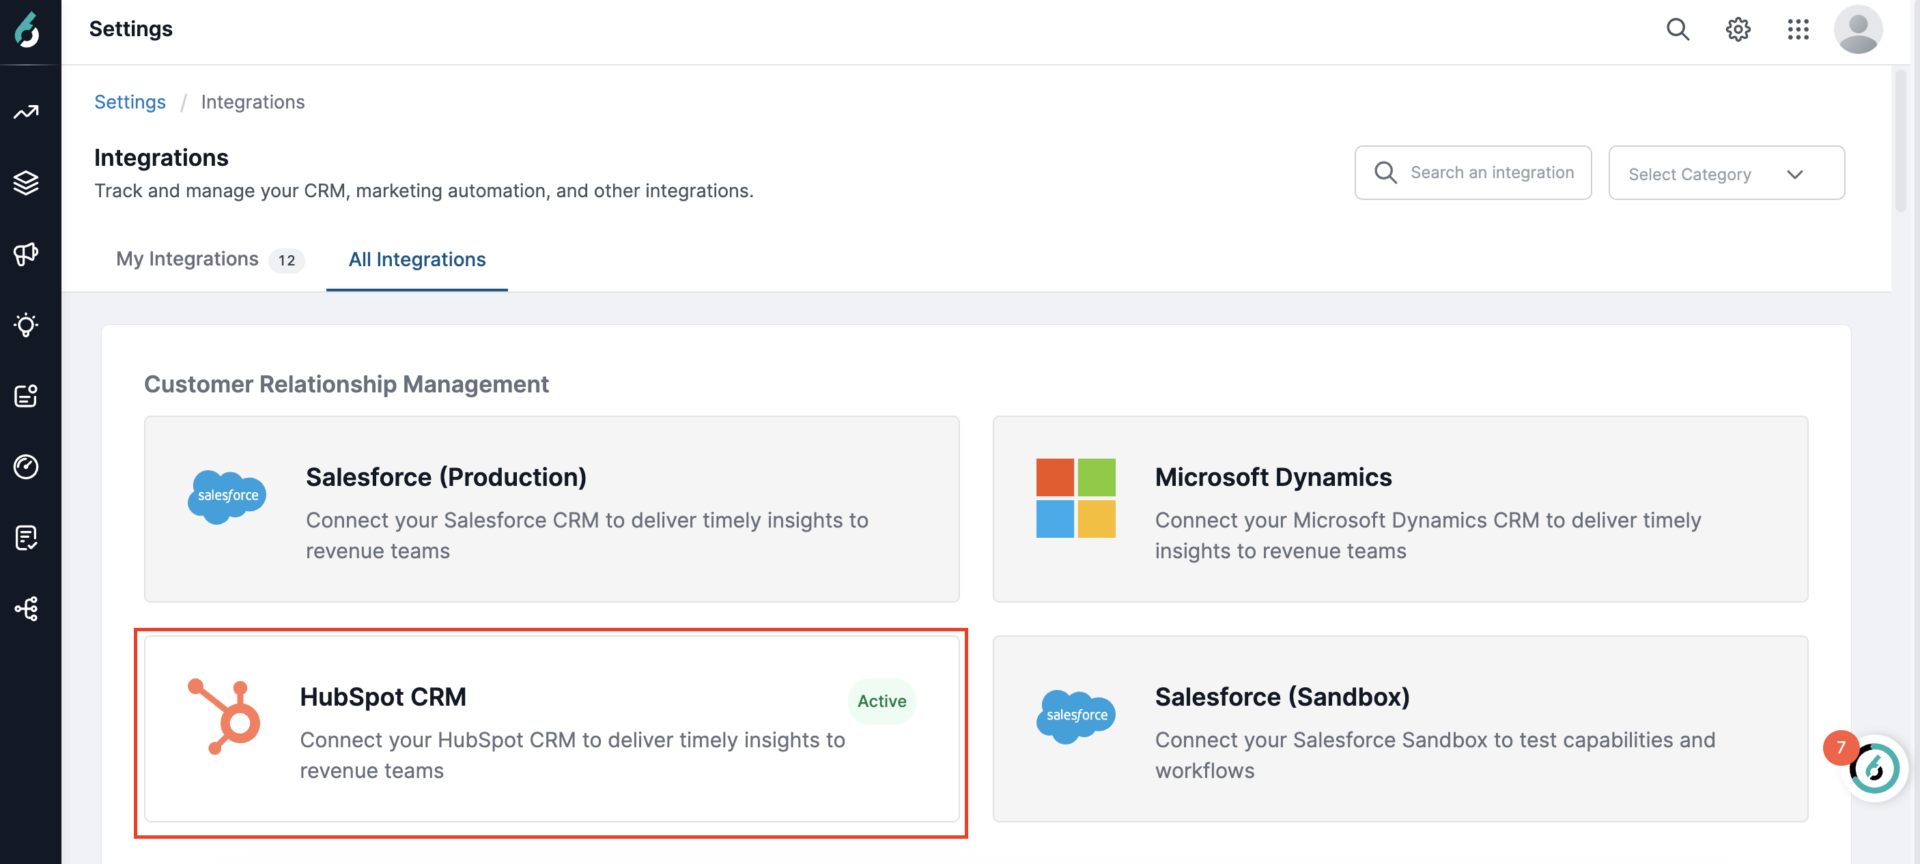The height and width of the screenshot is (864, 1920).
Task: Open the workflow nodes sidebar icon
Action: pos(26,609)
